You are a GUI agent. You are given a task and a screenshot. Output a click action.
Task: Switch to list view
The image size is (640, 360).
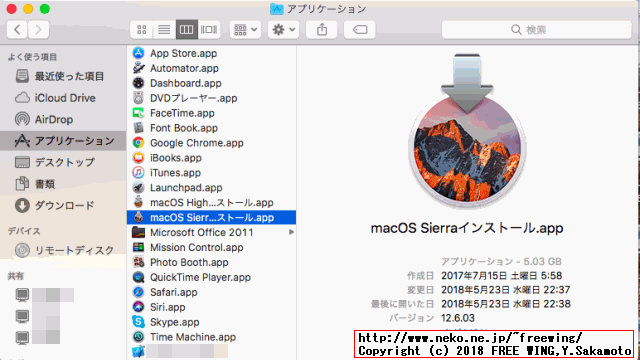(164, 29)
